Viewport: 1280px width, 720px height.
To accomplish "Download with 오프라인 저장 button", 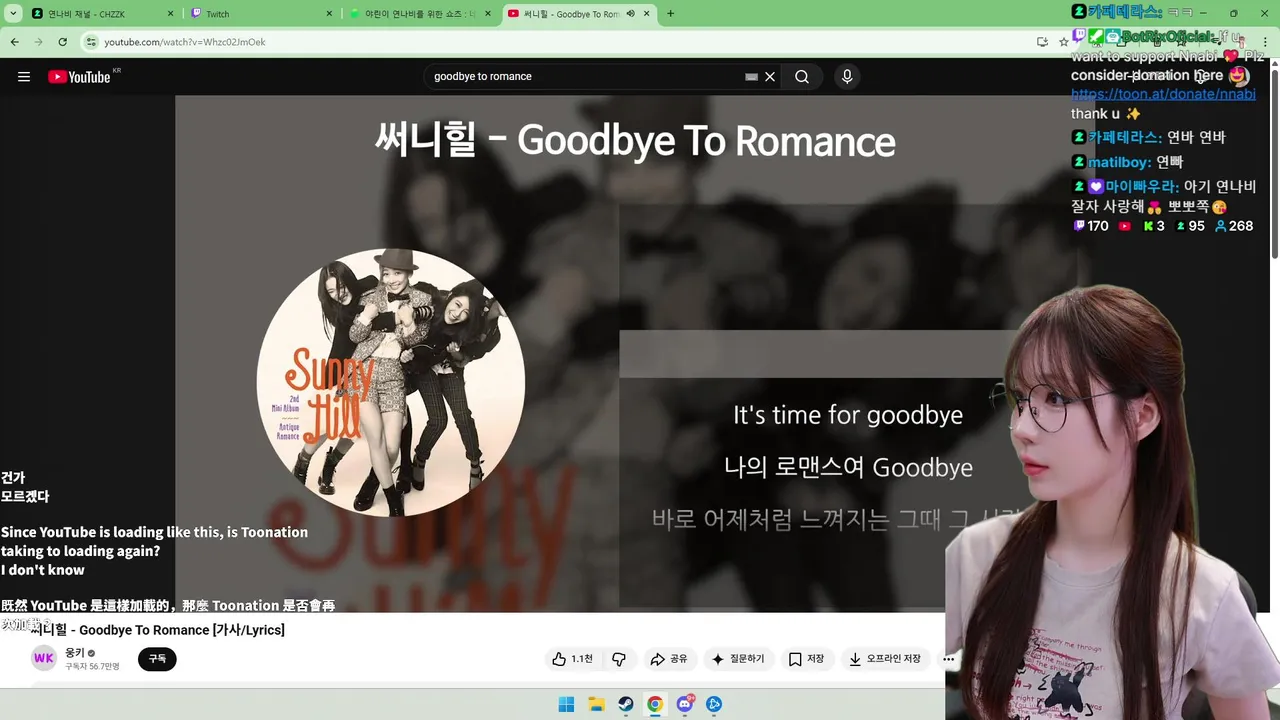I will click(x=885, y=659).
